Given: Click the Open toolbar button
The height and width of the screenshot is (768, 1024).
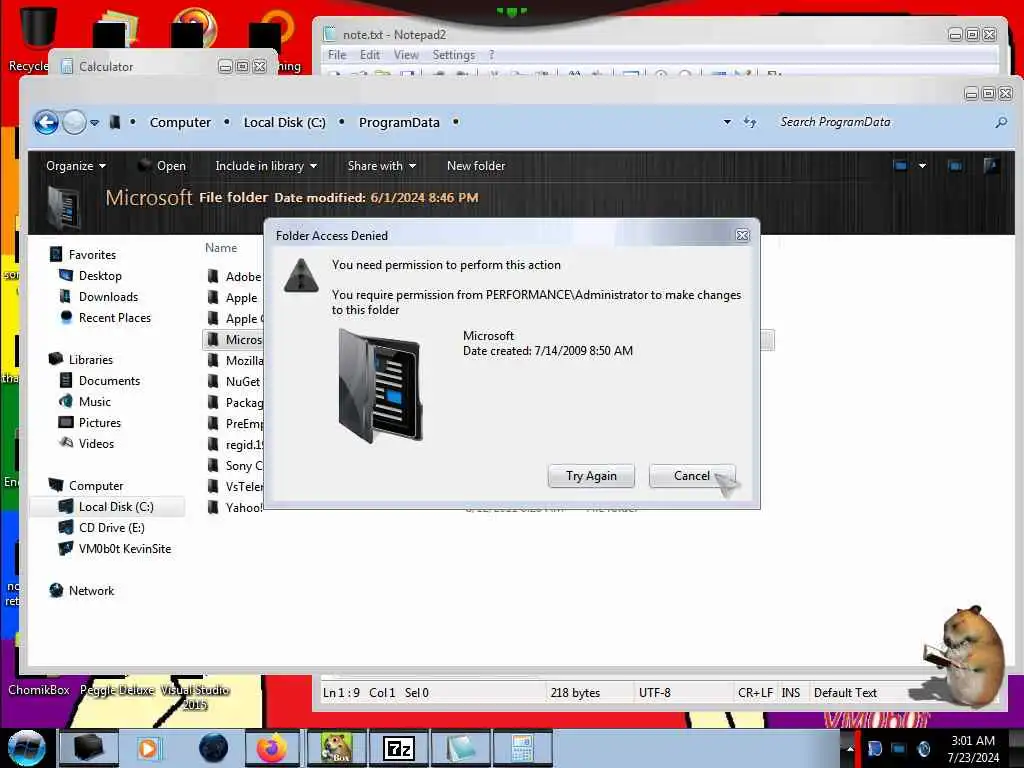Looking at the screenshot, I should (162, 166).
